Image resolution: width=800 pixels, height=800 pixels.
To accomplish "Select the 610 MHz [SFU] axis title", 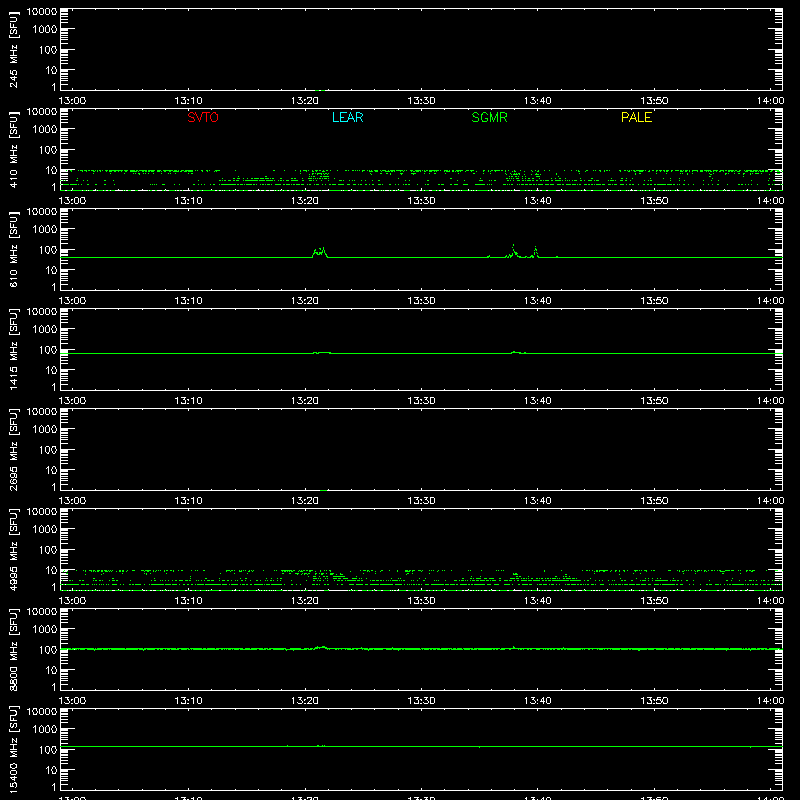I will click(13, 249).
